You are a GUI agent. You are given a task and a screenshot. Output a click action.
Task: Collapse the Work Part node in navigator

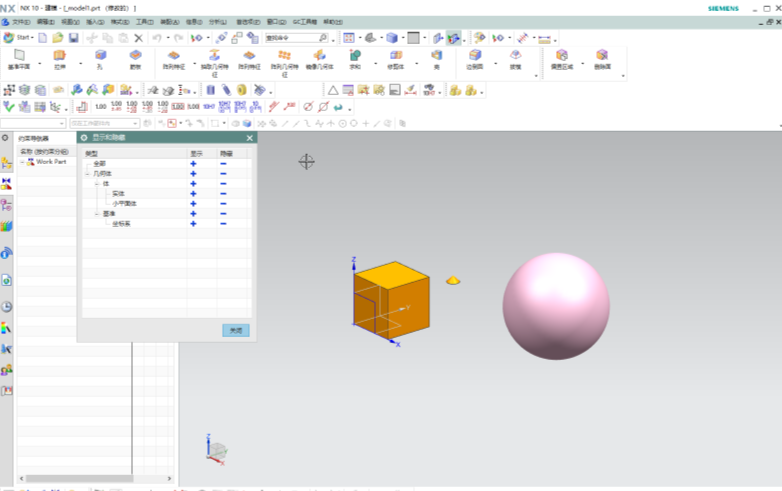pyautogui.click(x=21, y=162)
